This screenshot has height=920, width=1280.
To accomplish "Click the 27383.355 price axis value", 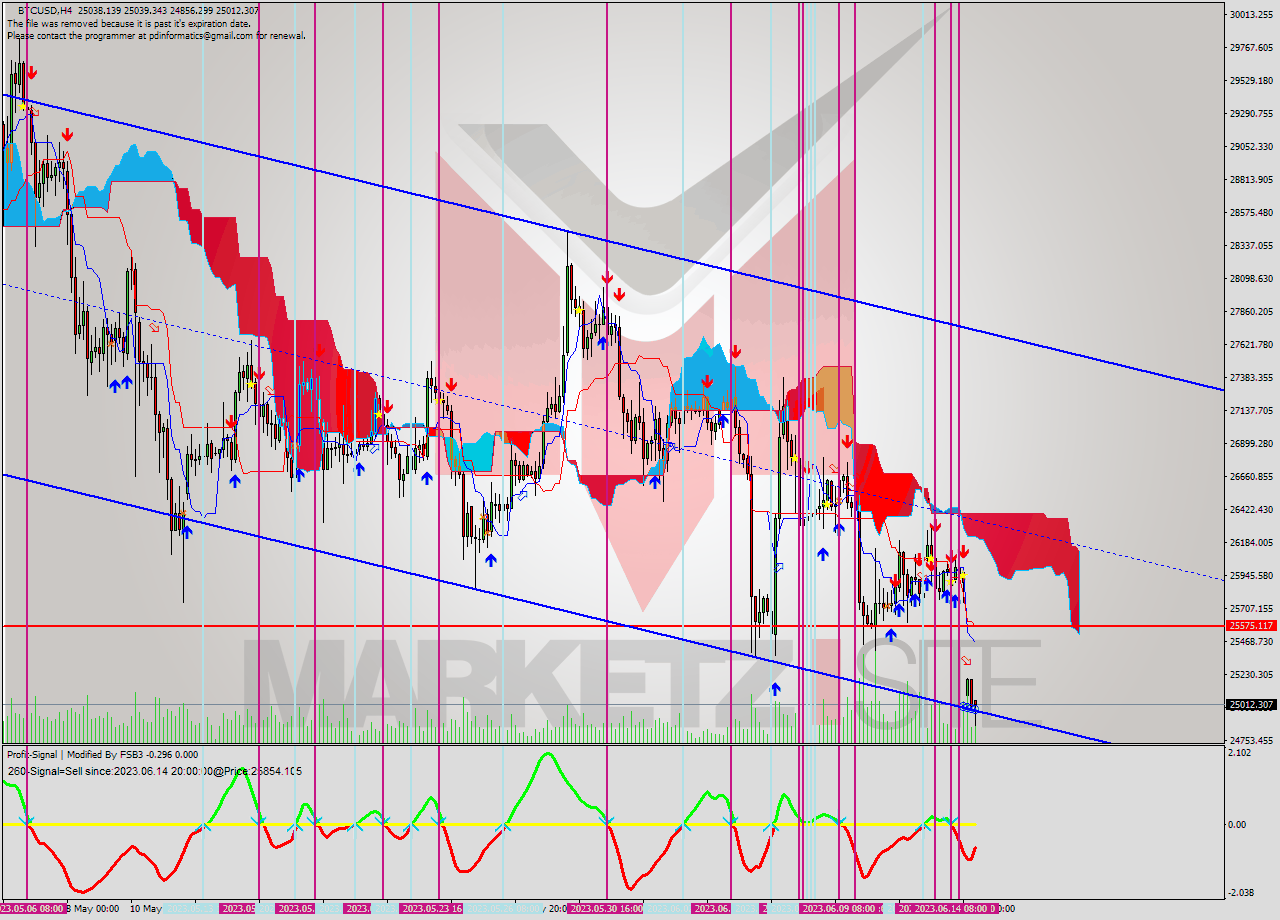I will pos(1251,377).
